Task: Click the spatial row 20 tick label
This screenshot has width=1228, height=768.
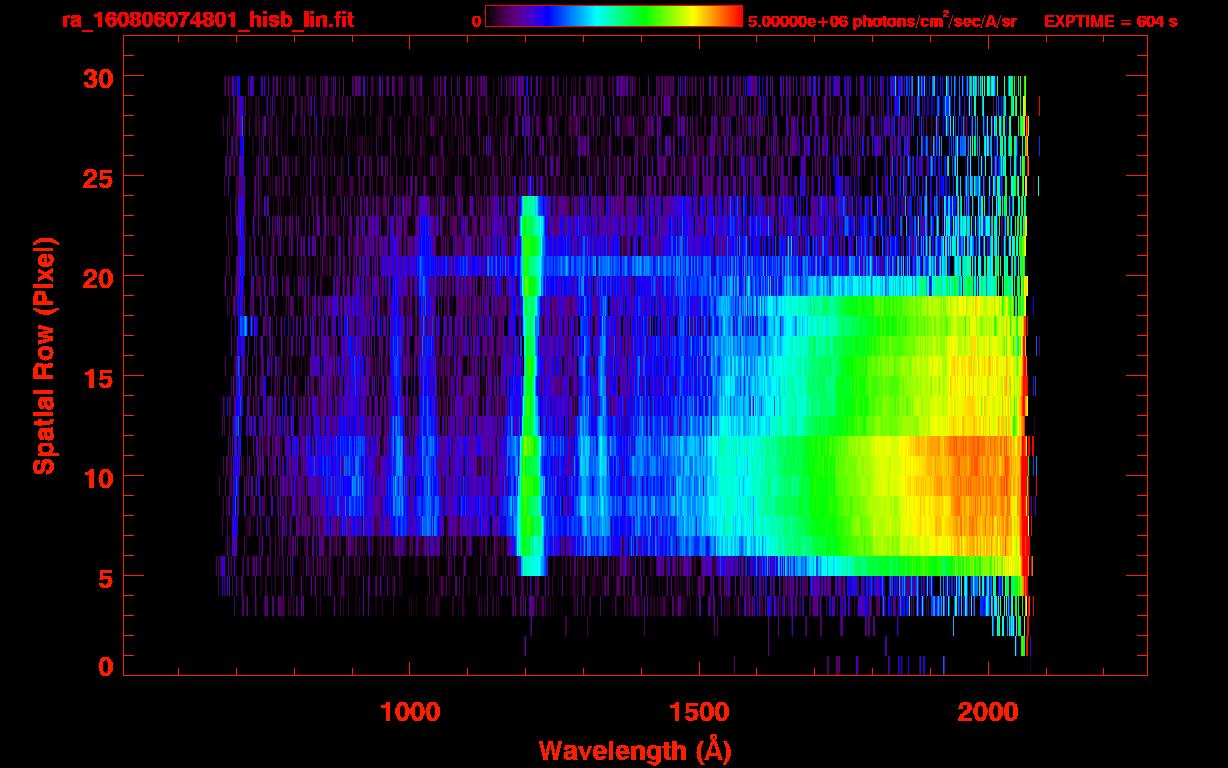Action: [x=97, y=277]
